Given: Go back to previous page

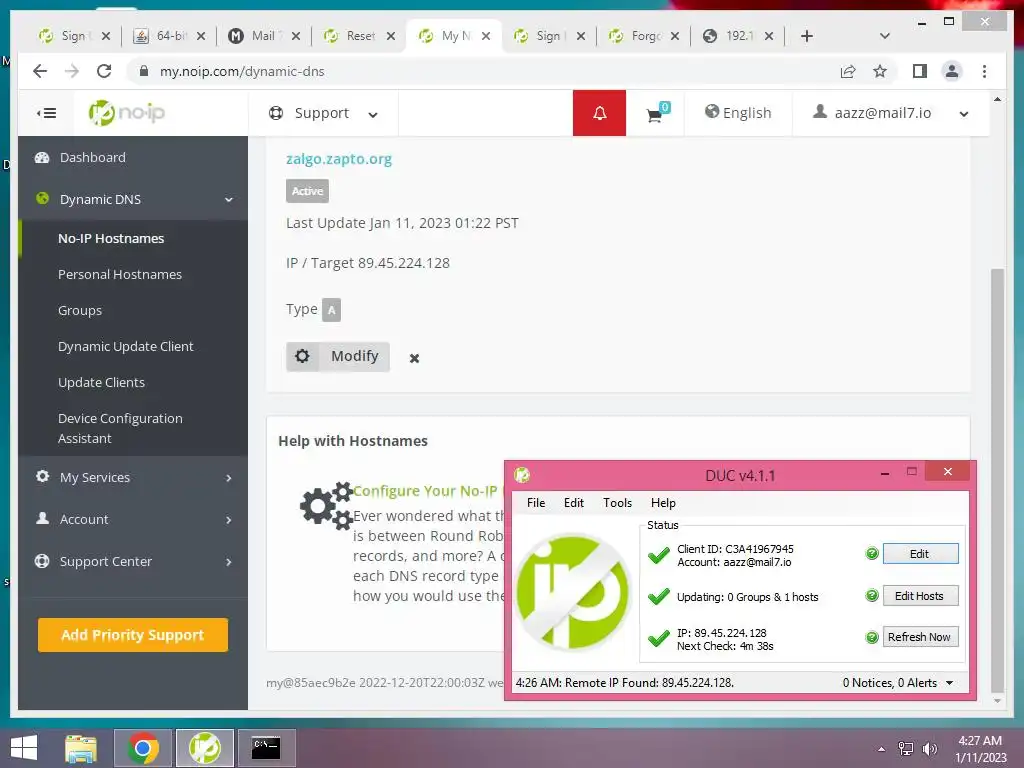Looking at the screenshot, I should (40, 71).
